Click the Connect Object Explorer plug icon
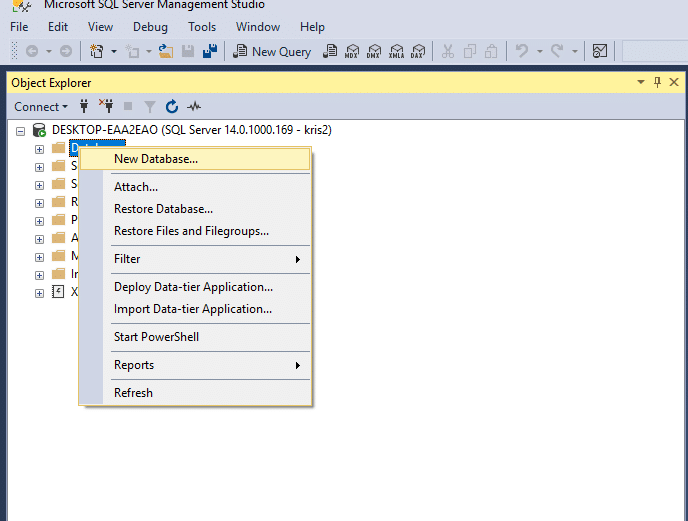Image resolution: width=688 pixels, height=521 pixels. click(x=84, y=106)
